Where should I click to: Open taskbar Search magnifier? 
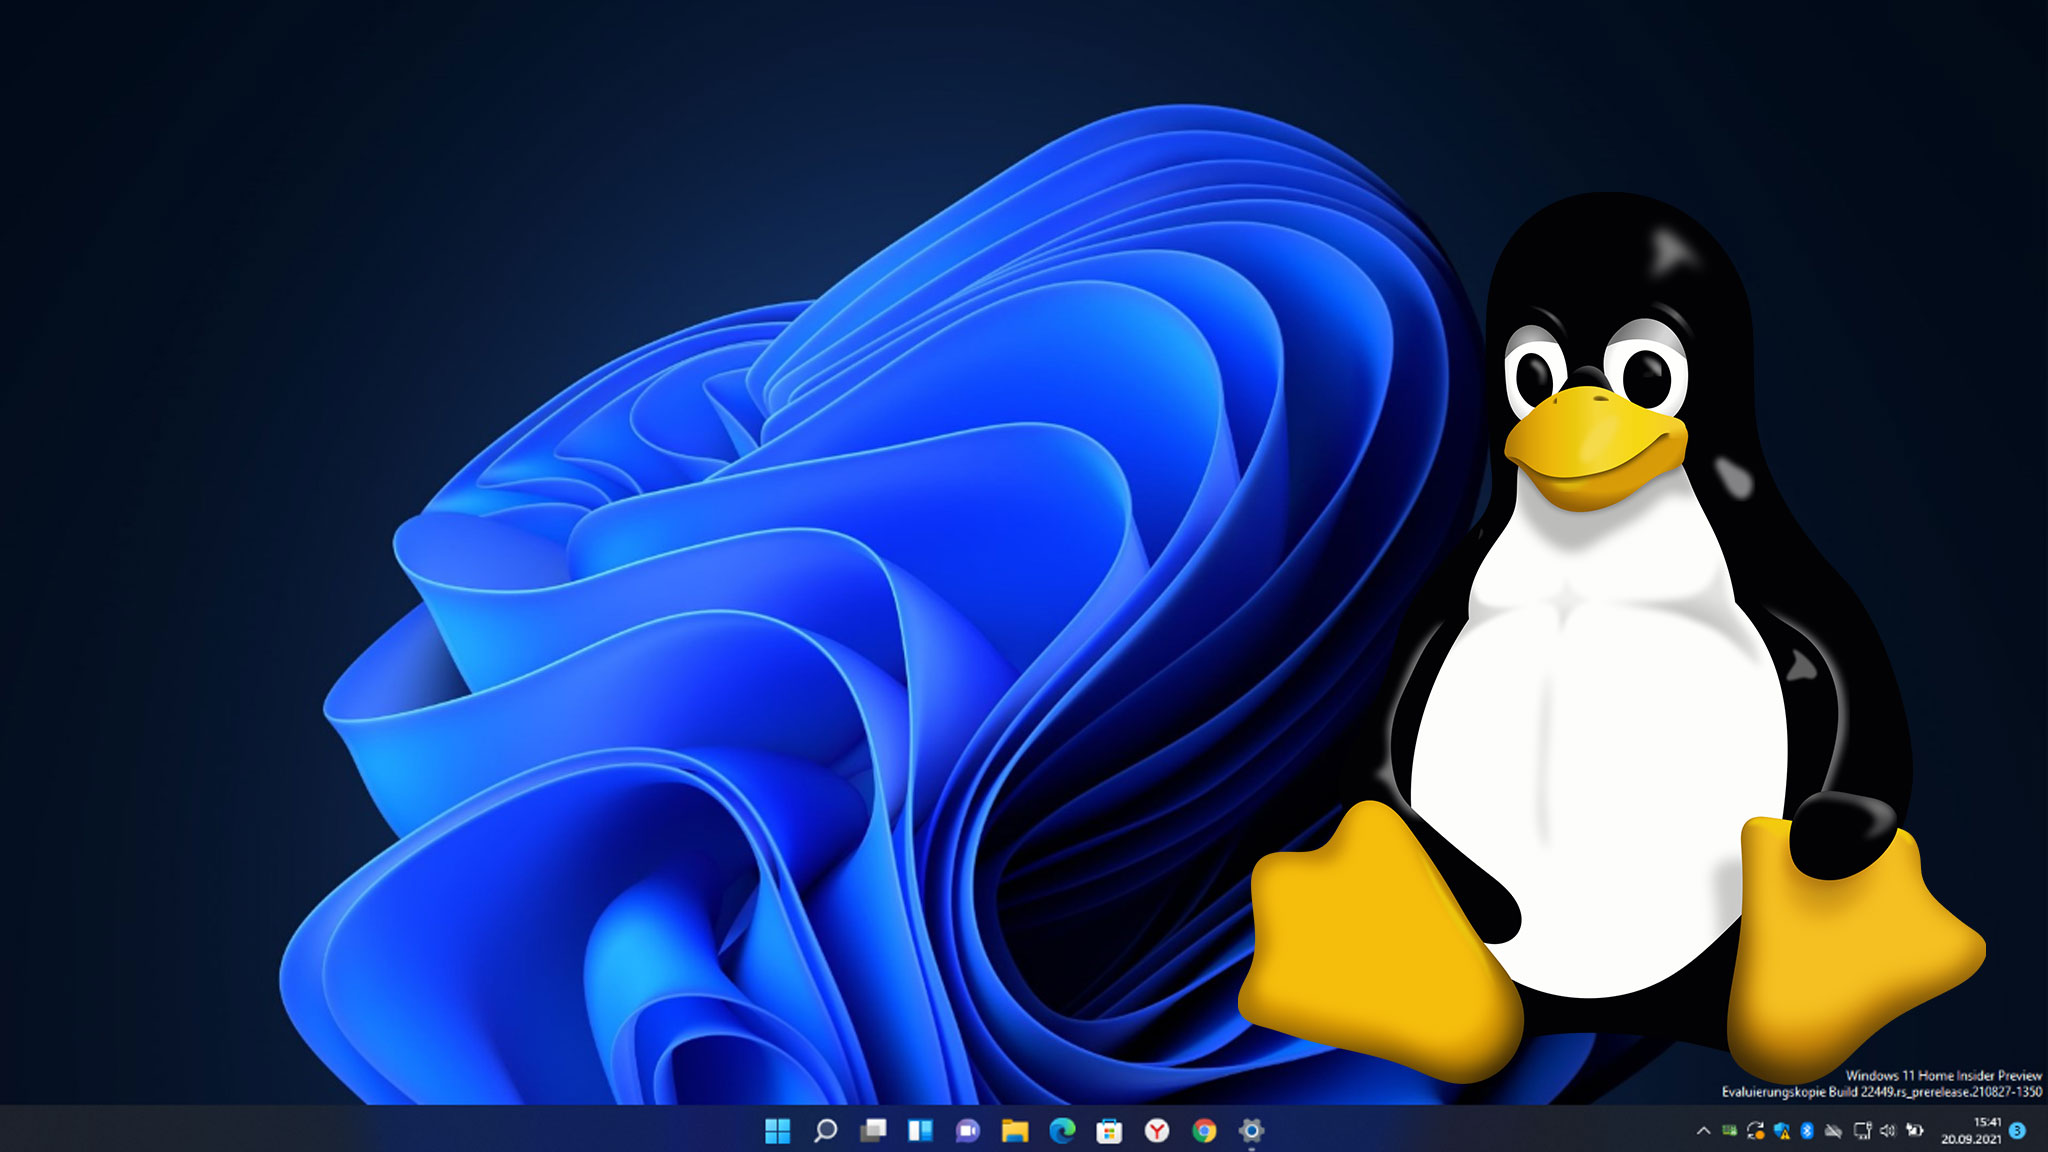(x=825, y=1131)
